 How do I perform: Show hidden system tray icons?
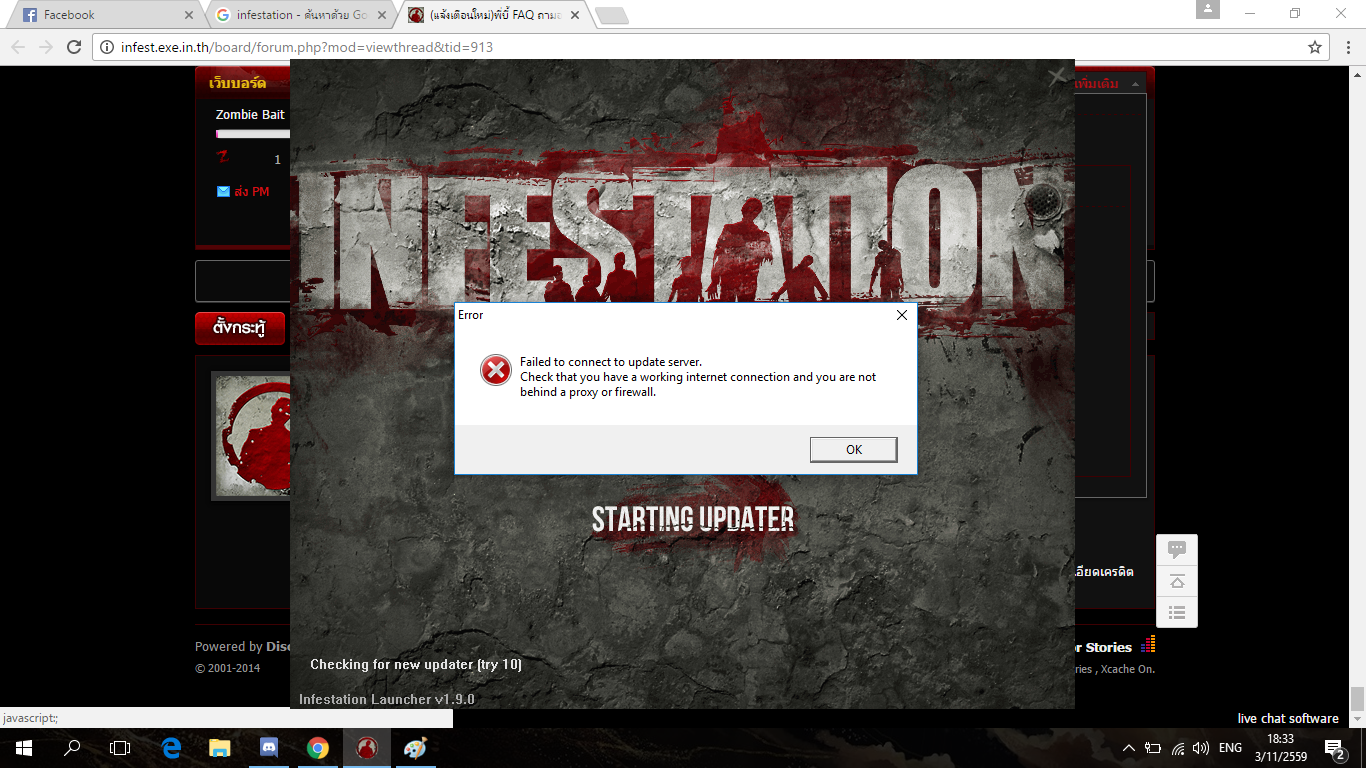click(1129, 747)
